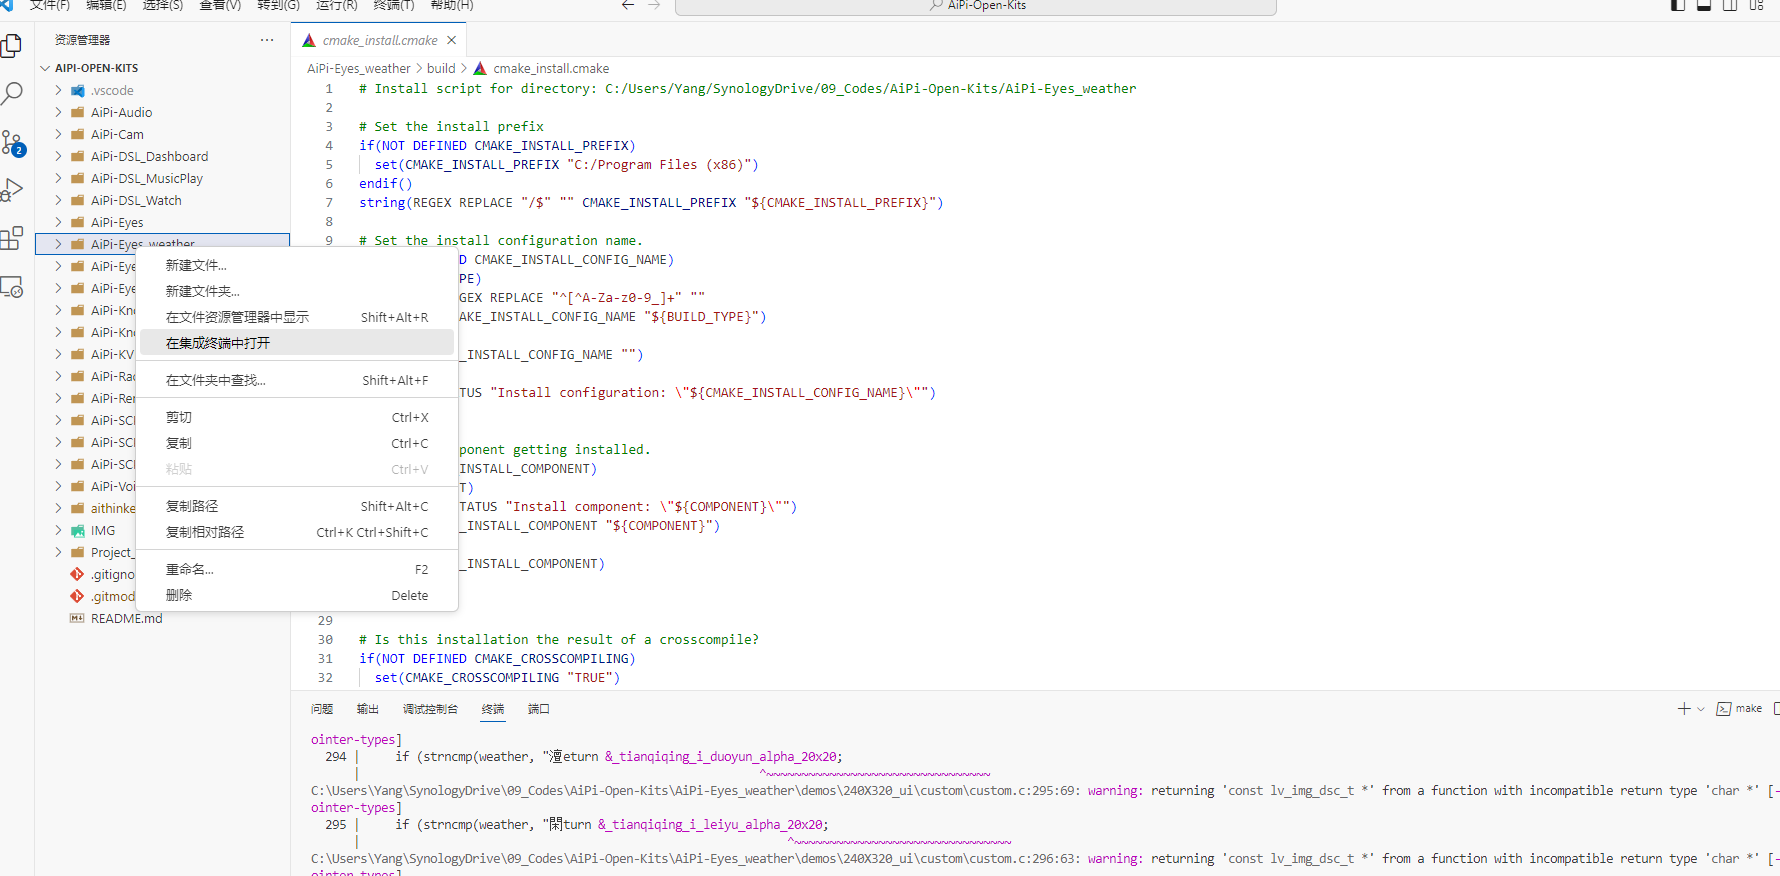Open the Search view in activity bar
1780x876 pixels.
[x=12, y=94]
